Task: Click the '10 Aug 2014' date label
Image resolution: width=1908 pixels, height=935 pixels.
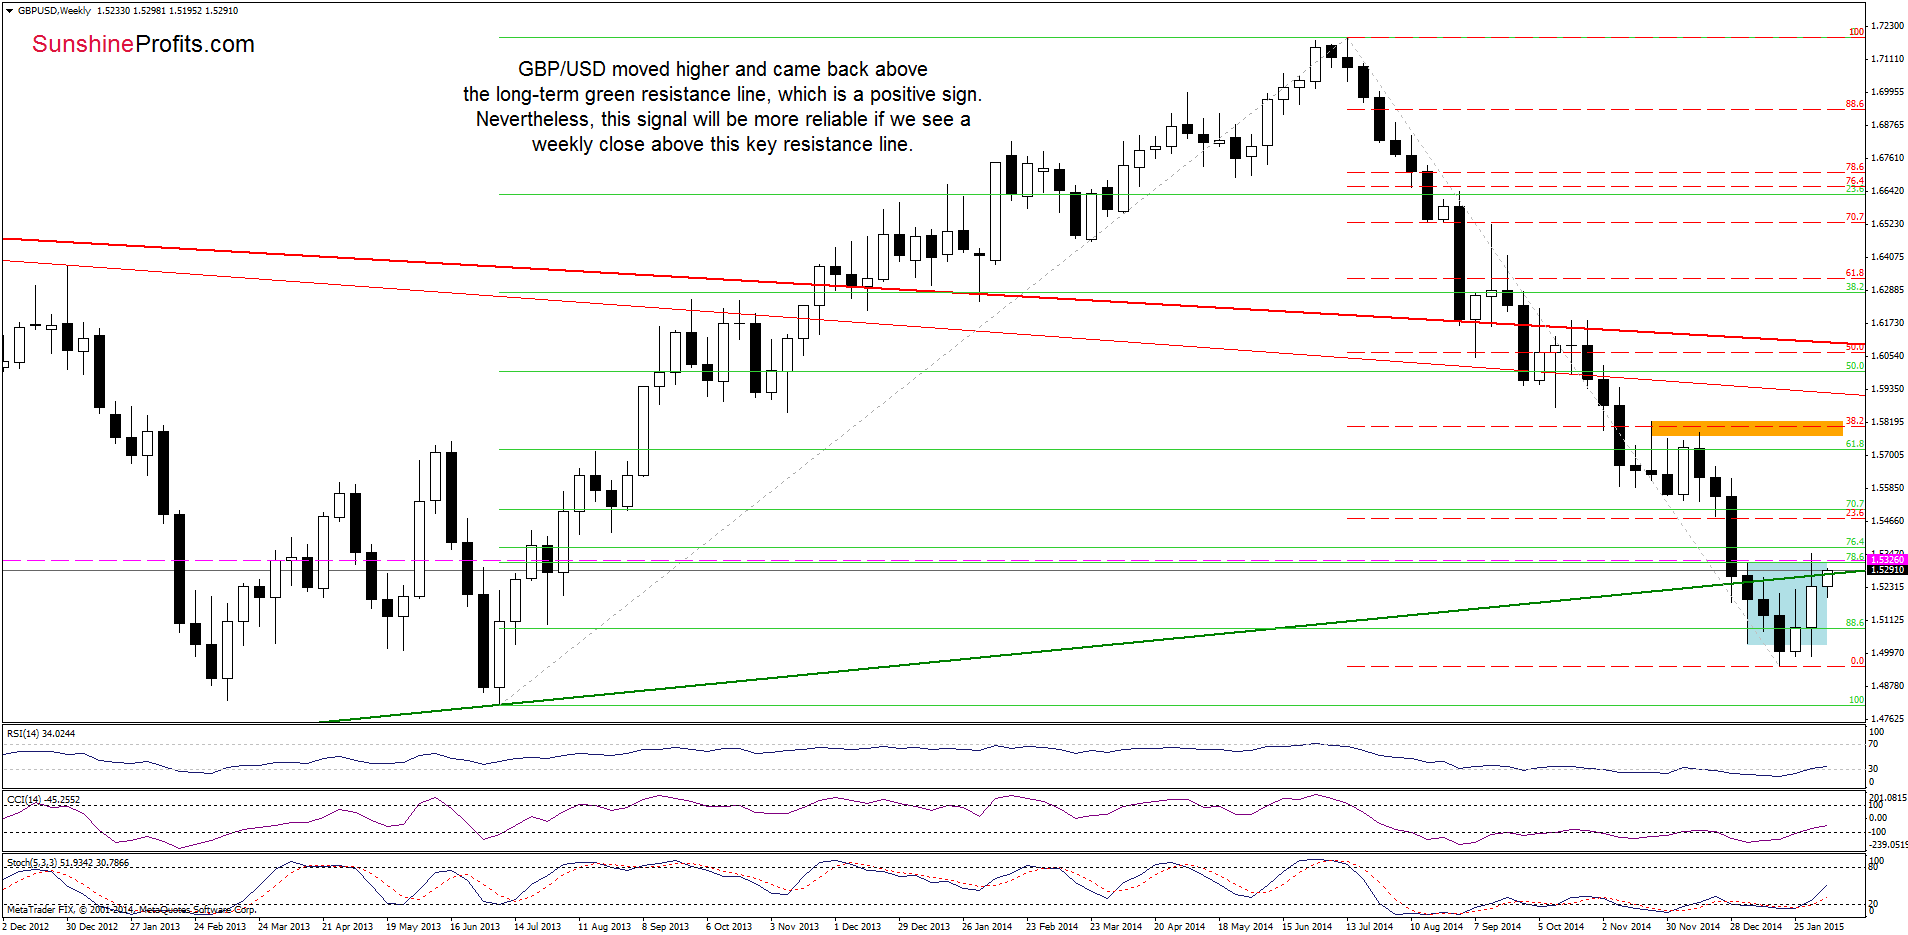Action: click(x=1436, y=927)
